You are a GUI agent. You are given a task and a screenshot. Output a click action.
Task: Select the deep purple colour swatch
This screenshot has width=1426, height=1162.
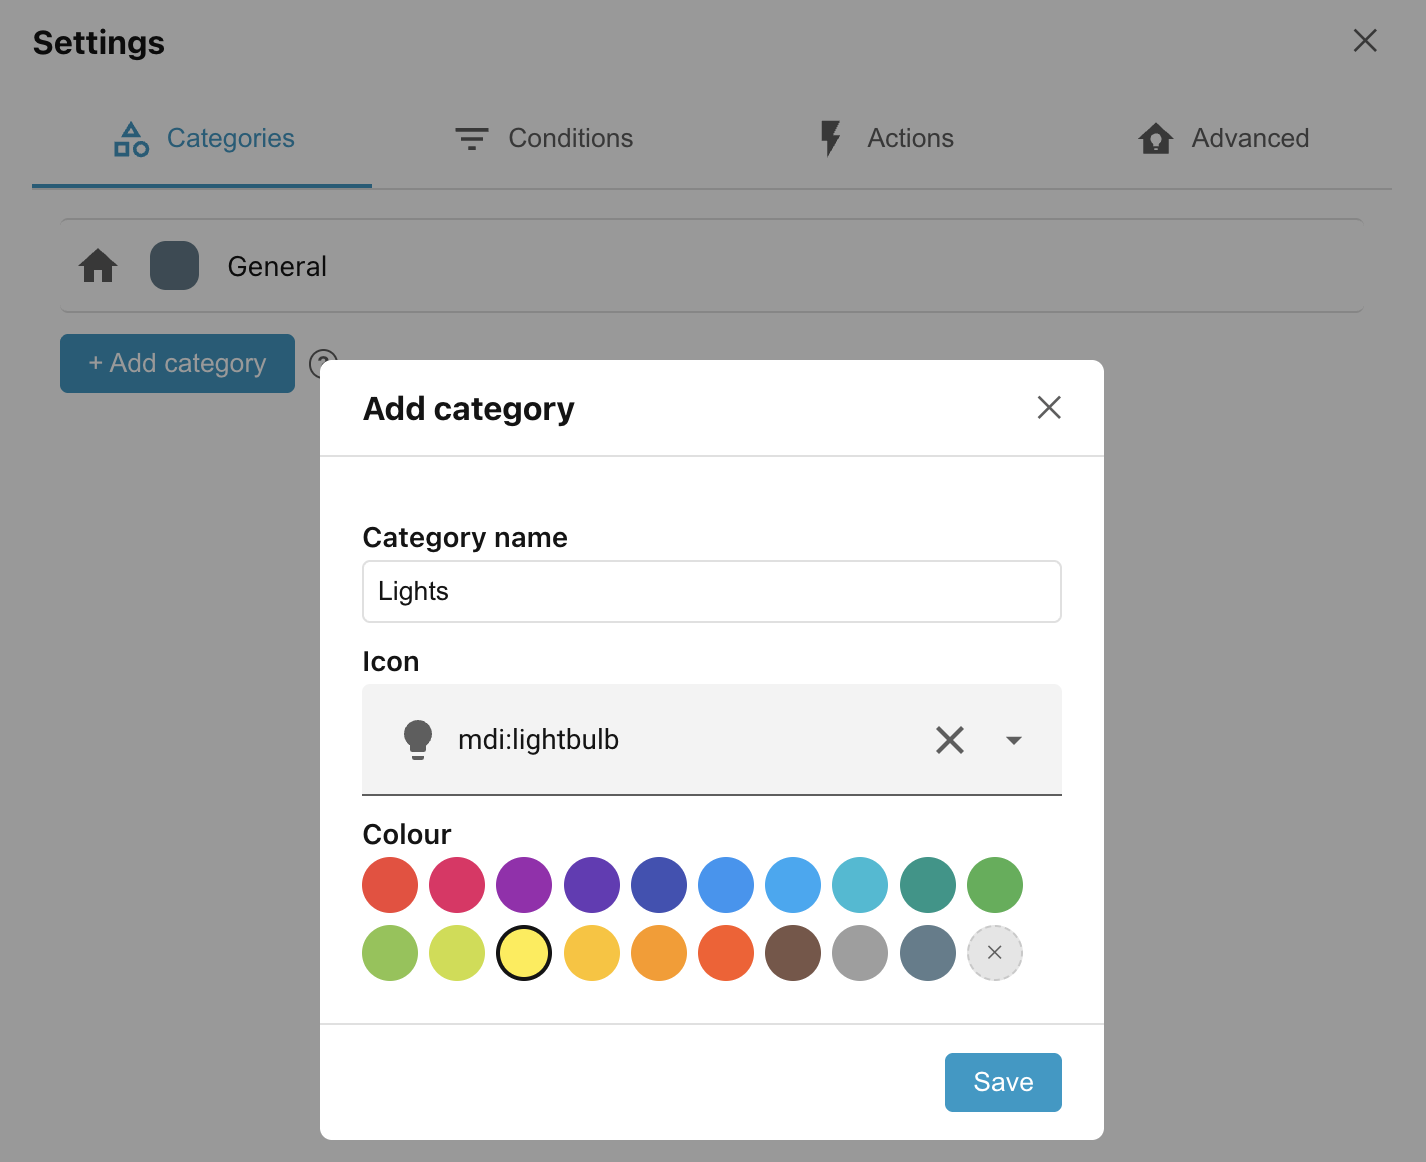[x=592, y=885]
